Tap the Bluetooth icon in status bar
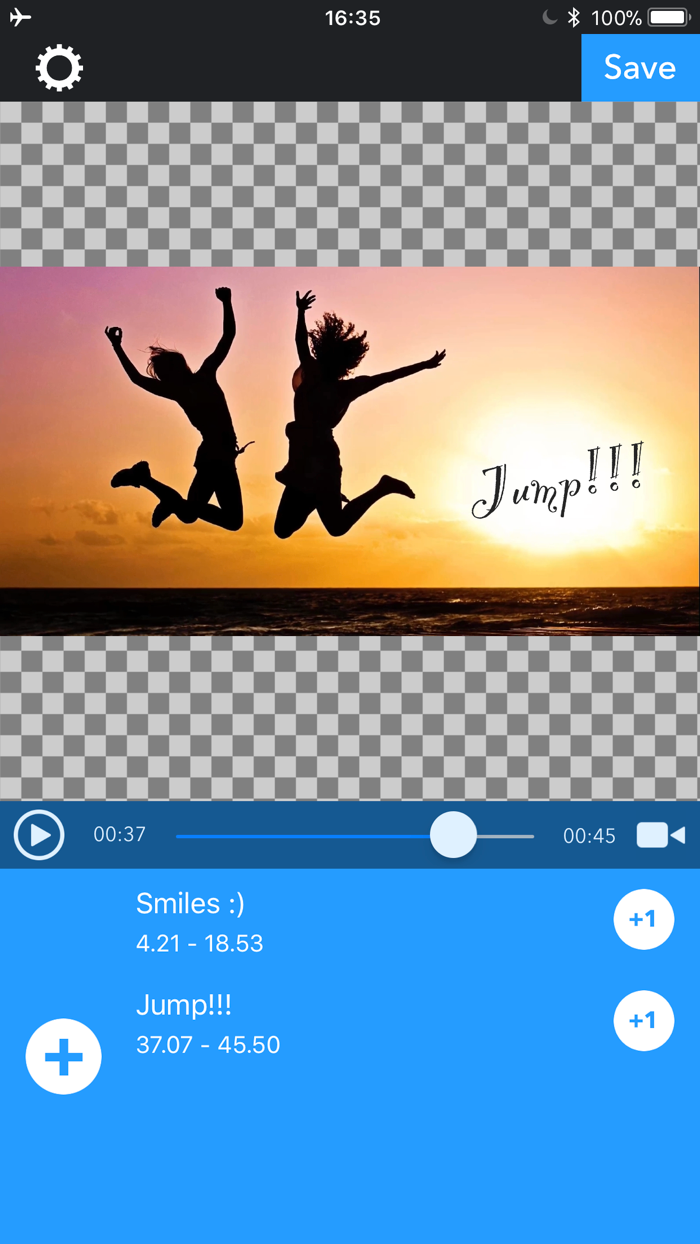 (x=573, y=17)
